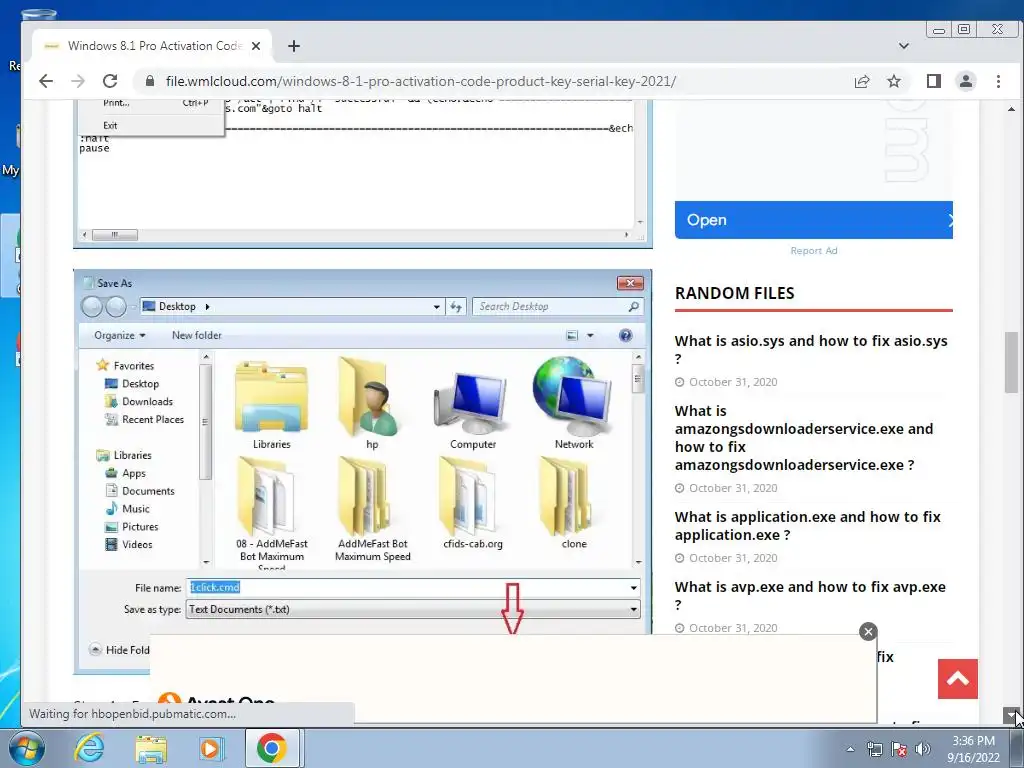Open Windows Media Player from taskbar
This screenshot has width=1024, height=768.
(x=211, y=748)
